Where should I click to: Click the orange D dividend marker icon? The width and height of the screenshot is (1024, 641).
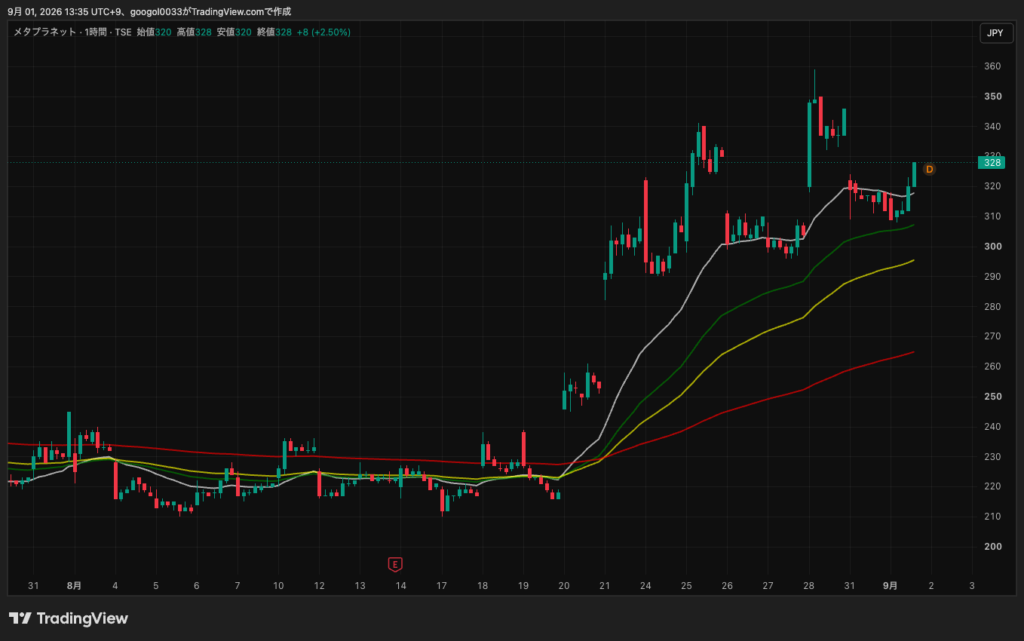(929, 169)
